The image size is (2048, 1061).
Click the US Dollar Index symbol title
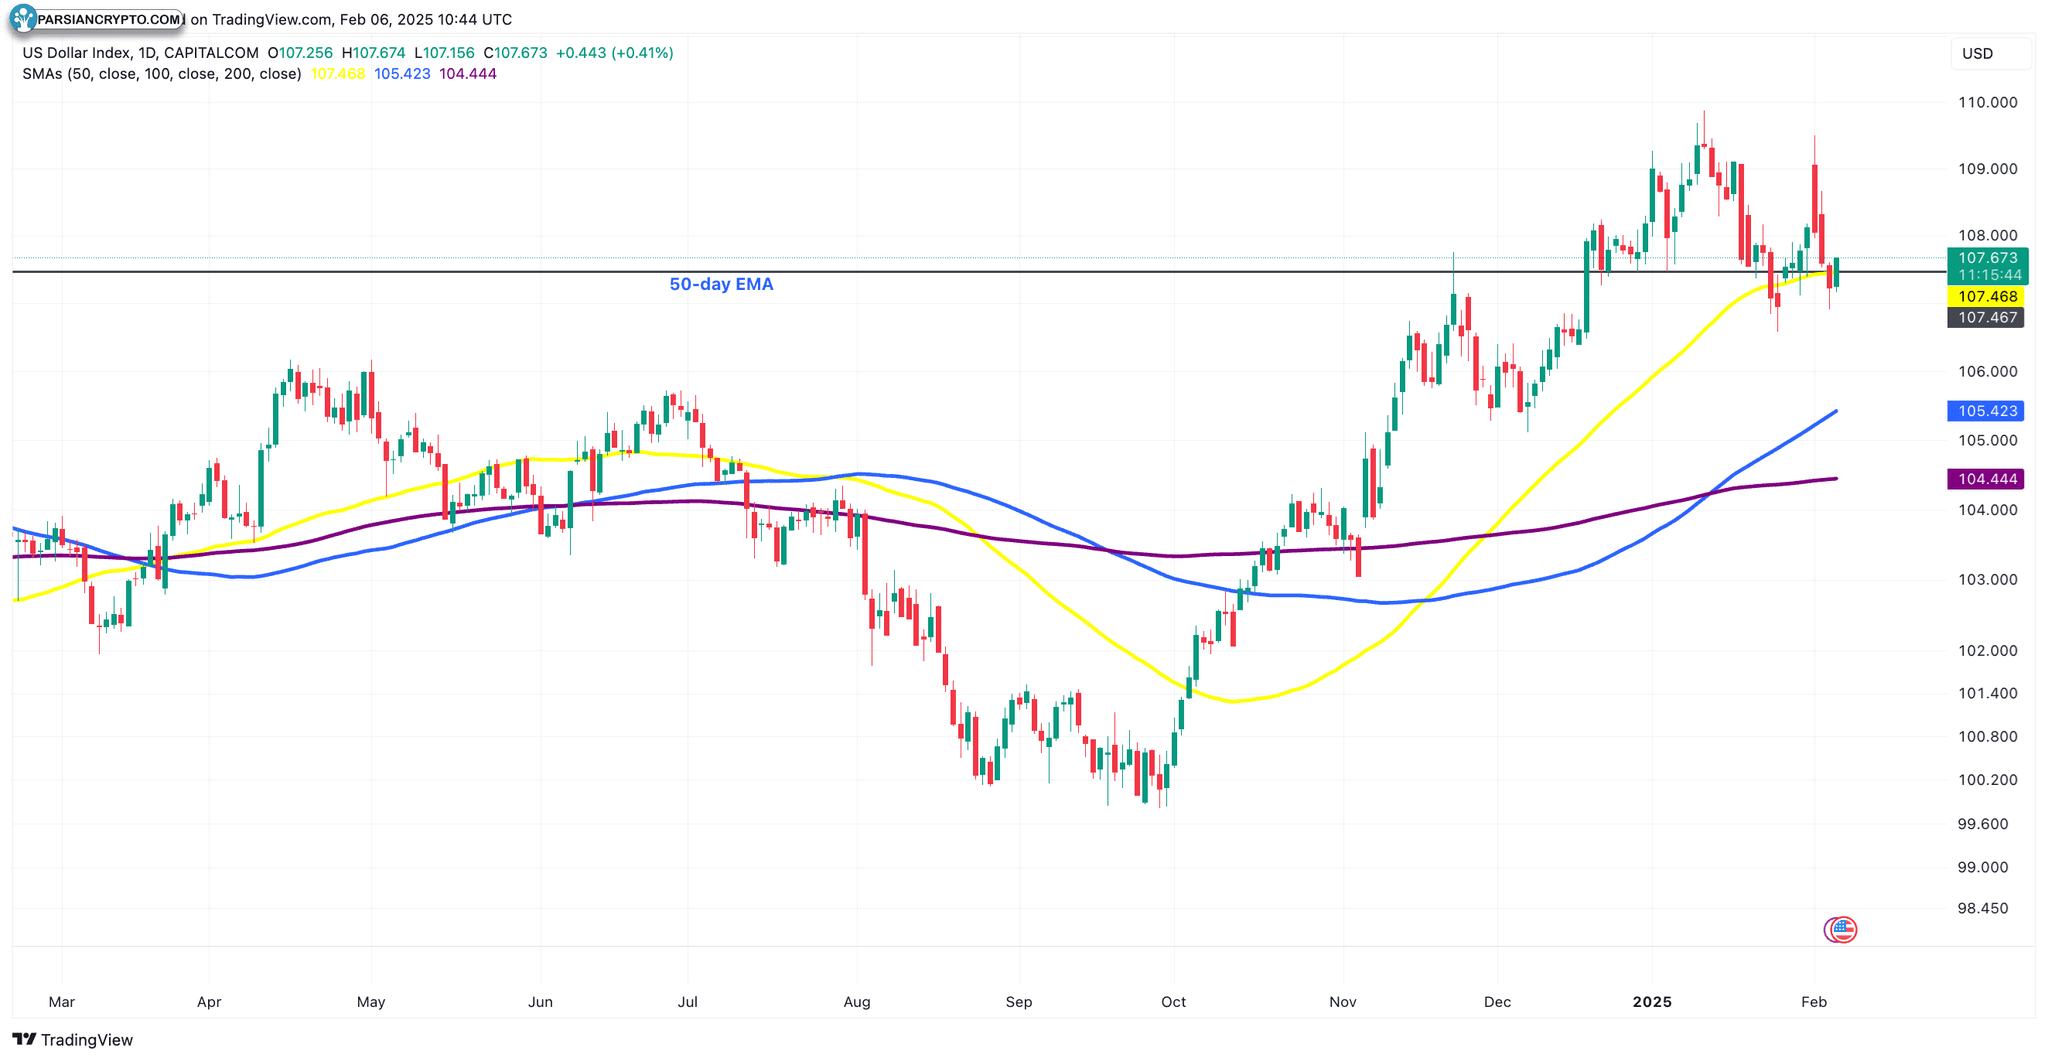[140, 53]
